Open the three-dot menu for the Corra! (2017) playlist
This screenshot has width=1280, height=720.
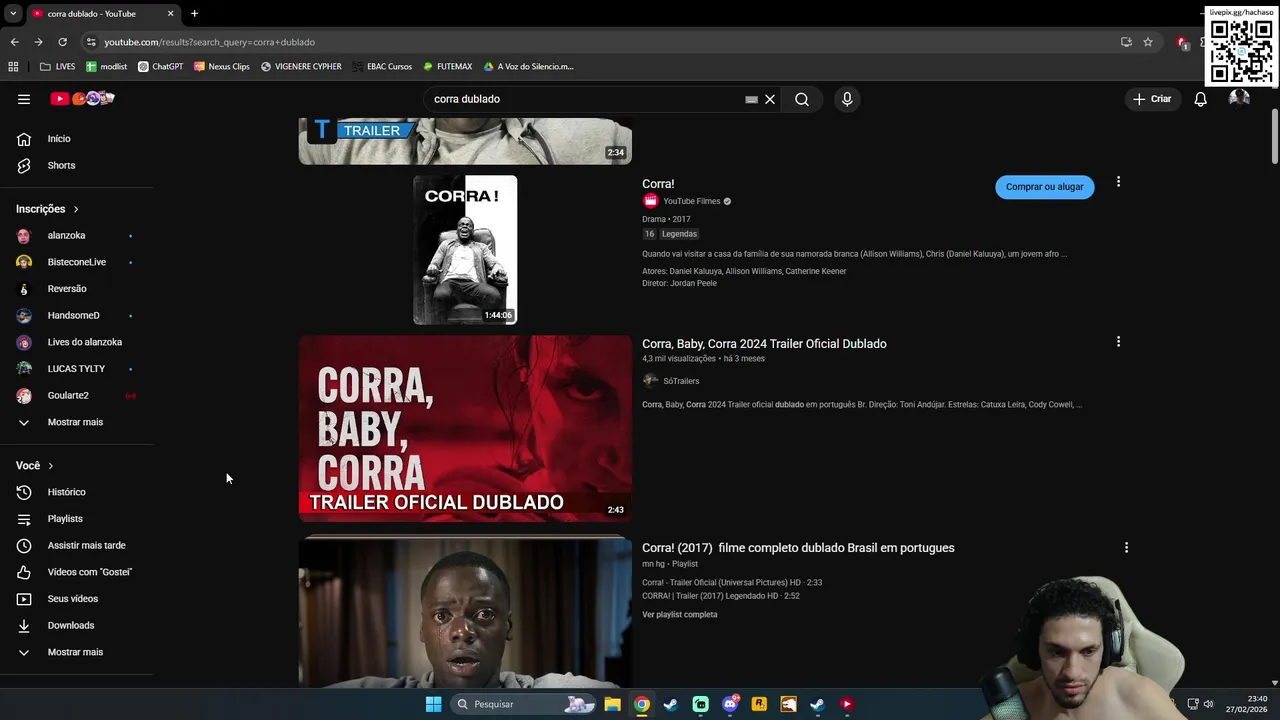tap(1126, 547)
